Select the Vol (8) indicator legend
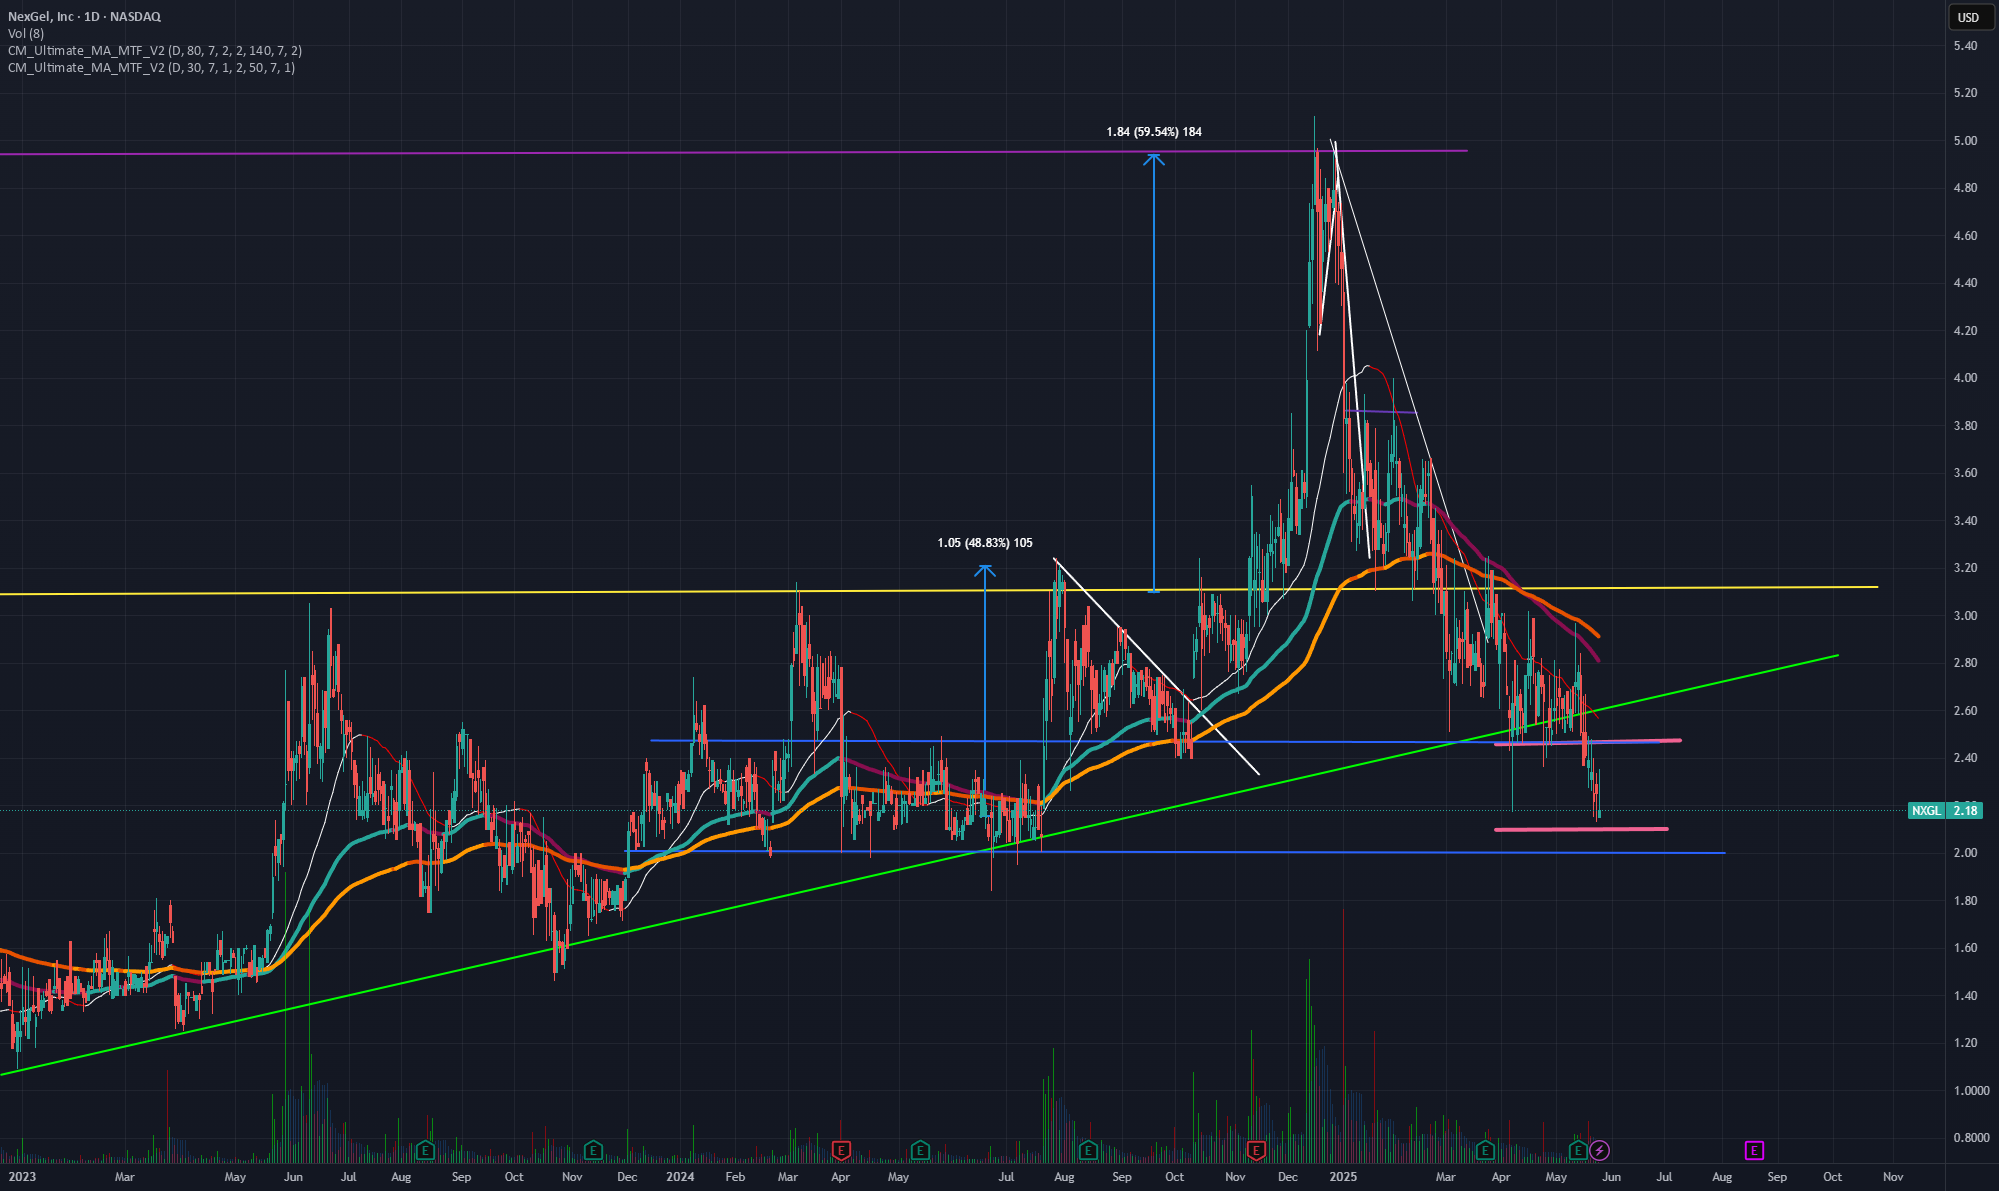This screenshot has width=1999, height=1191. tap(26, 34)
